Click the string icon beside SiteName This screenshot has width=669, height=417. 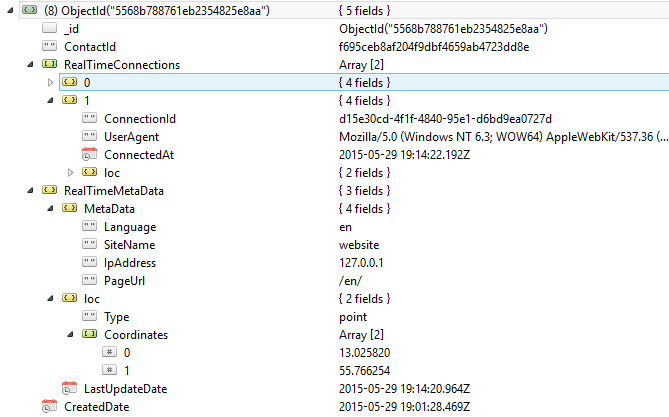[x=90, y=244]
